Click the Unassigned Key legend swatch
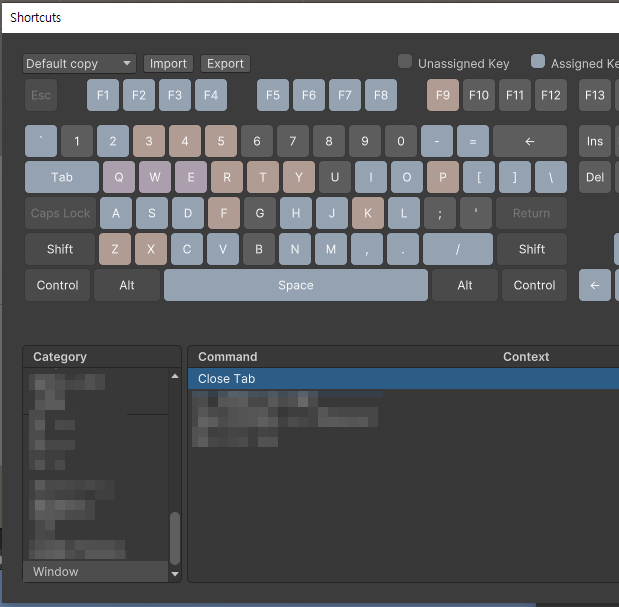 click(405, 62)
